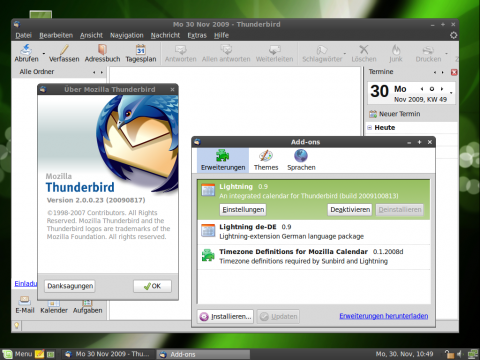This screenshot has width=480, height=360.
Task: Click the network icon in system tray
Action: click(x=473, y=354)
